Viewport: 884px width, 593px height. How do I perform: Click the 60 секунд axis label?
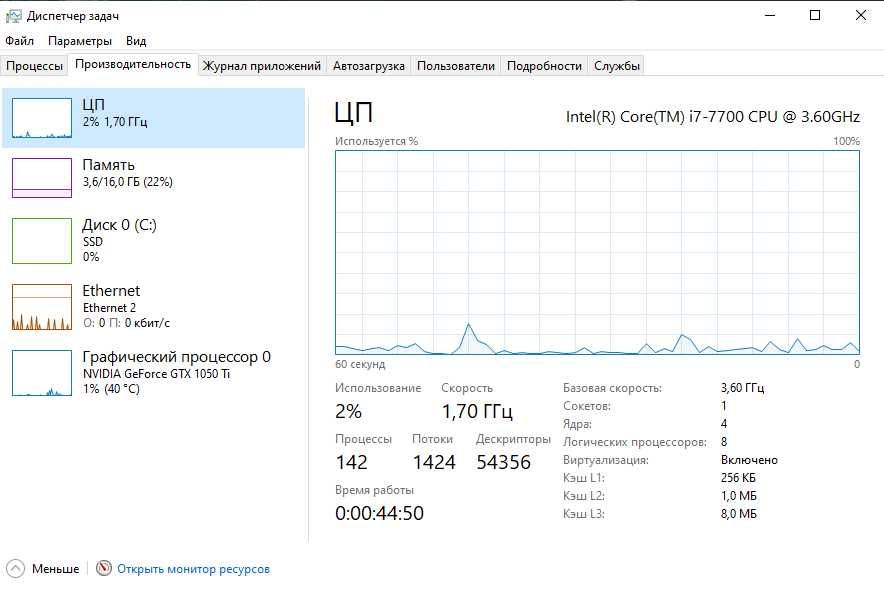point(360,364)
